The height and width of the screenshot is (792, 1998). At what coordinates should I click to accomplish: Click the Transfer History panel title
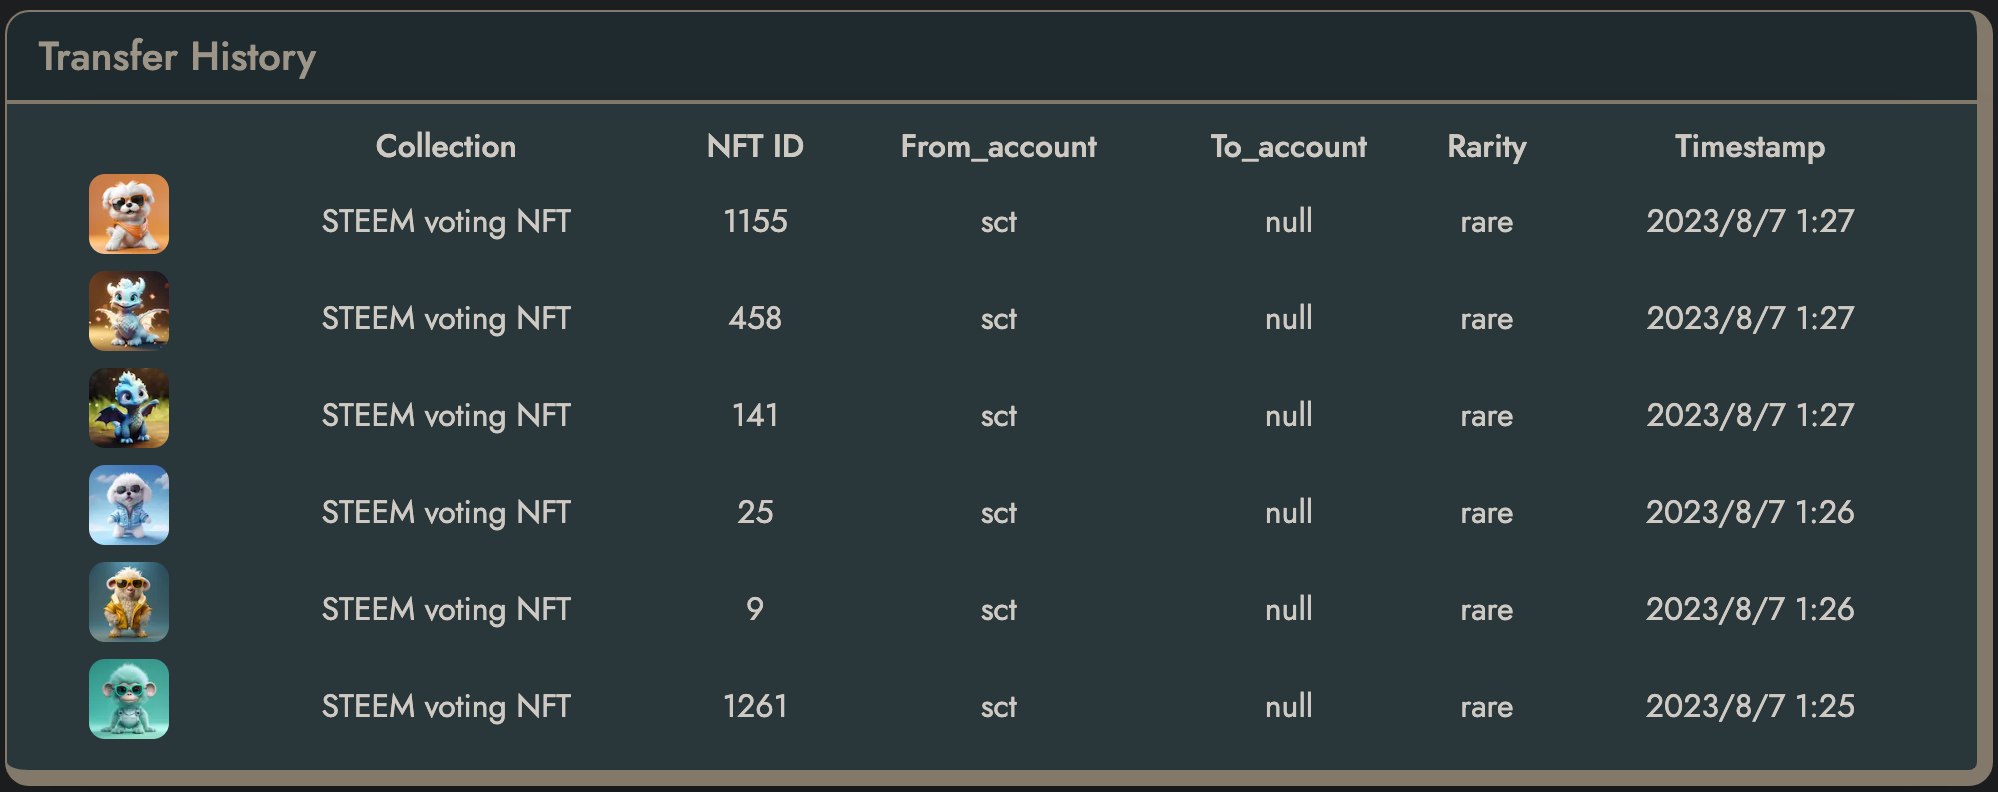point(177,57)
